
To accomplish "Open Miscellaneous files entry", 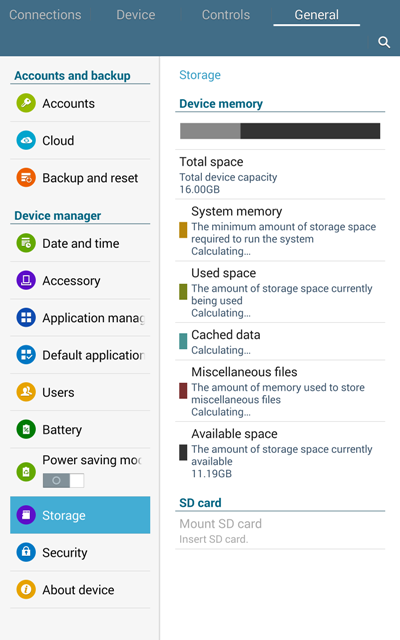I will tap(280, 391).
